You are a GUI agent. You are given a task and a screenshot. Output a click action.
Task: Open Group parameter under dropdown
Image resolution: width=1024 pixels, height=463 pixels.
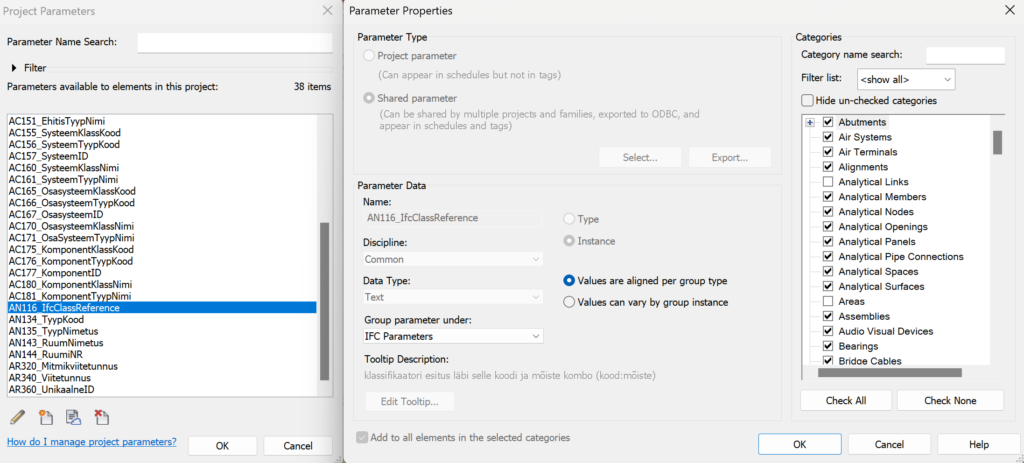[x=453, y=336]
